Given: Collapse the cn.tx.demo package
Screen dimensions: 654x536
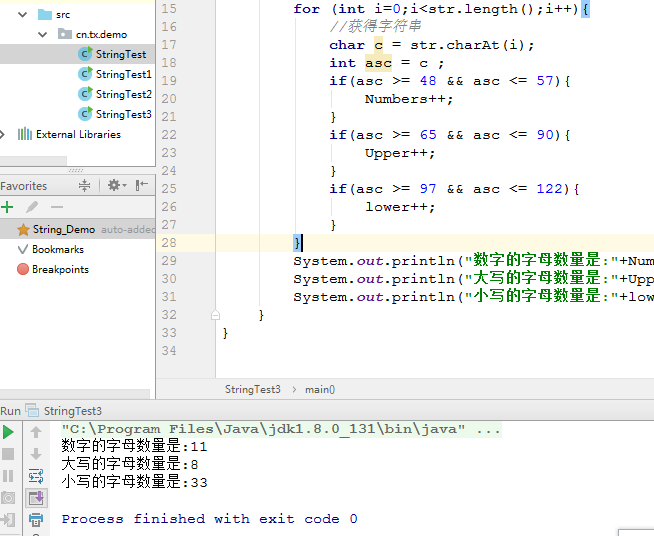Looking at the screenshot, I should (43, 35).
